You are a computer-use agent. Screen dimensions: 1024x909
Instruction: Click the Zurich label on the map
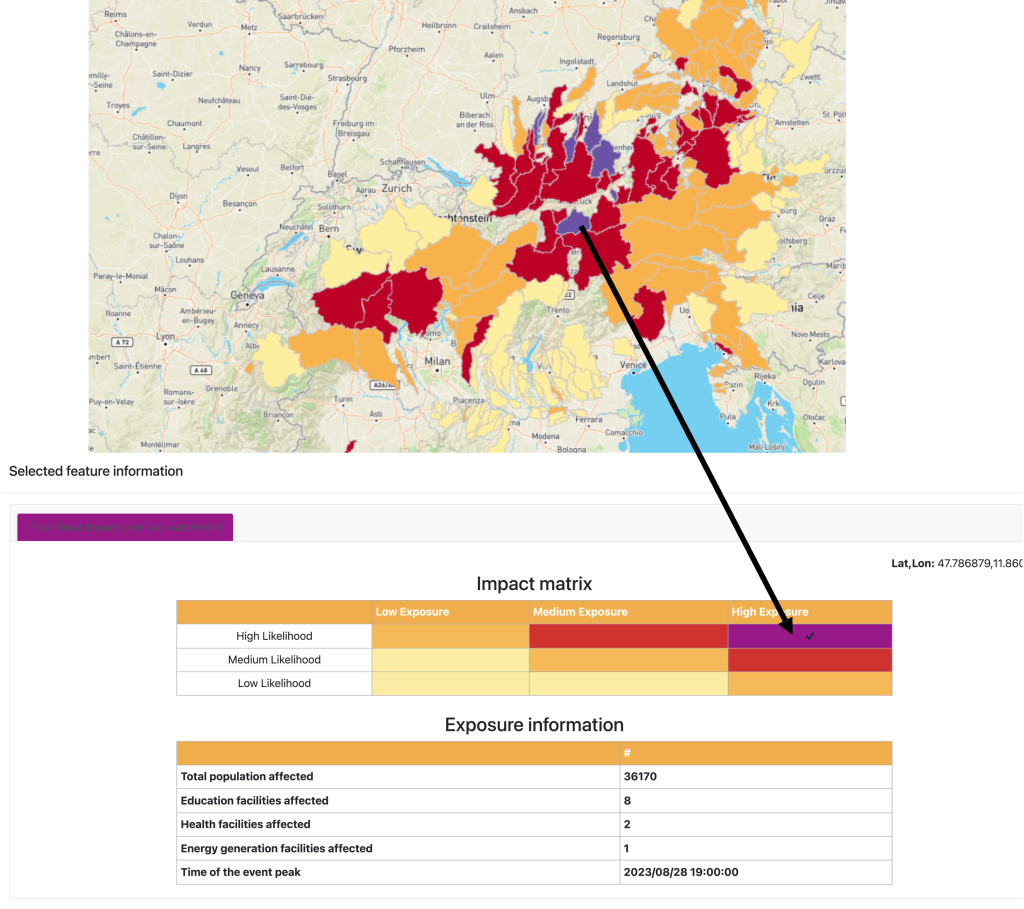(x=396, y=188)
